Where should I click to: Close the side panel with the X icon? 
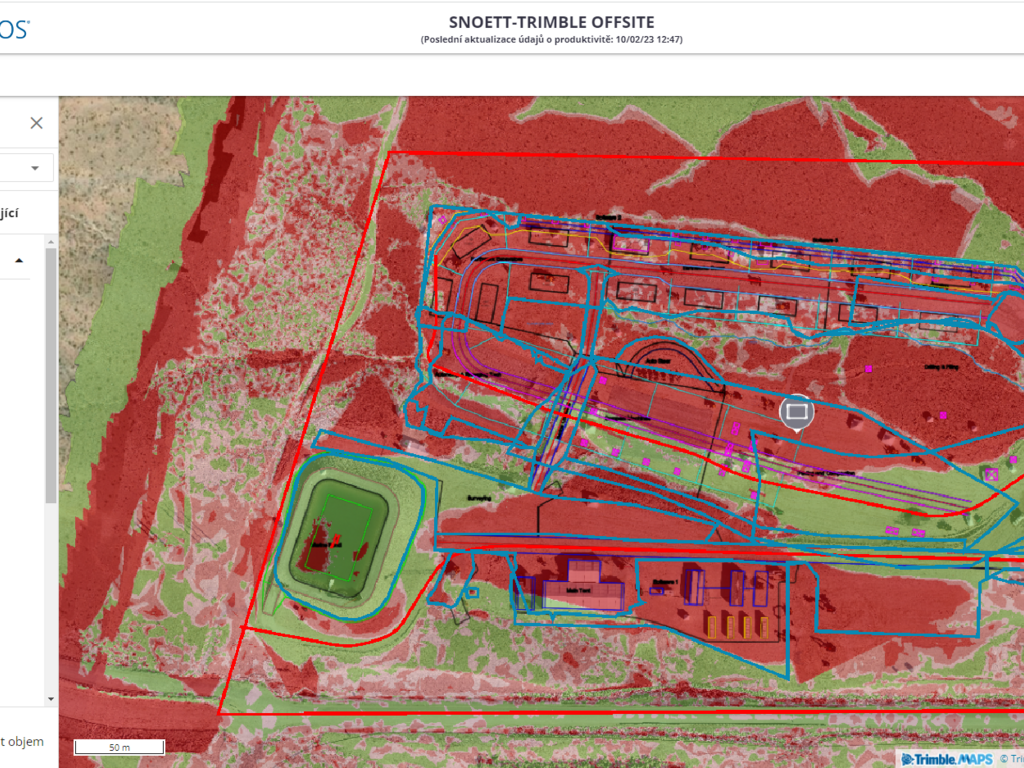click(36, 123)
